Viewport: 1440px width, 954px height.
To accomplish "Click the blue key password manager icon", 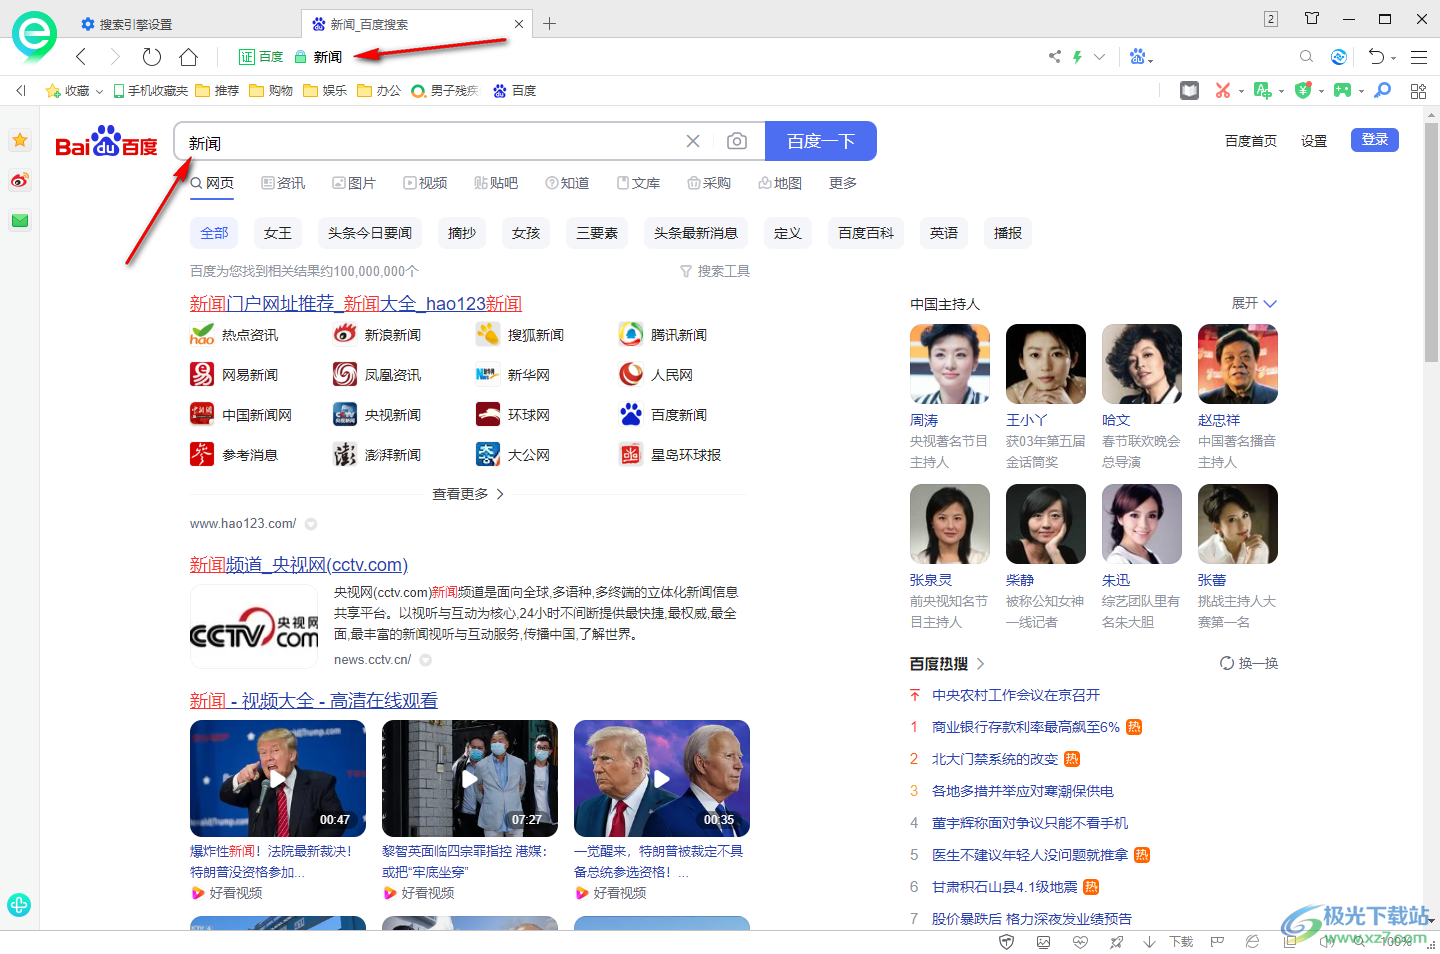I will click(1383, 91).
